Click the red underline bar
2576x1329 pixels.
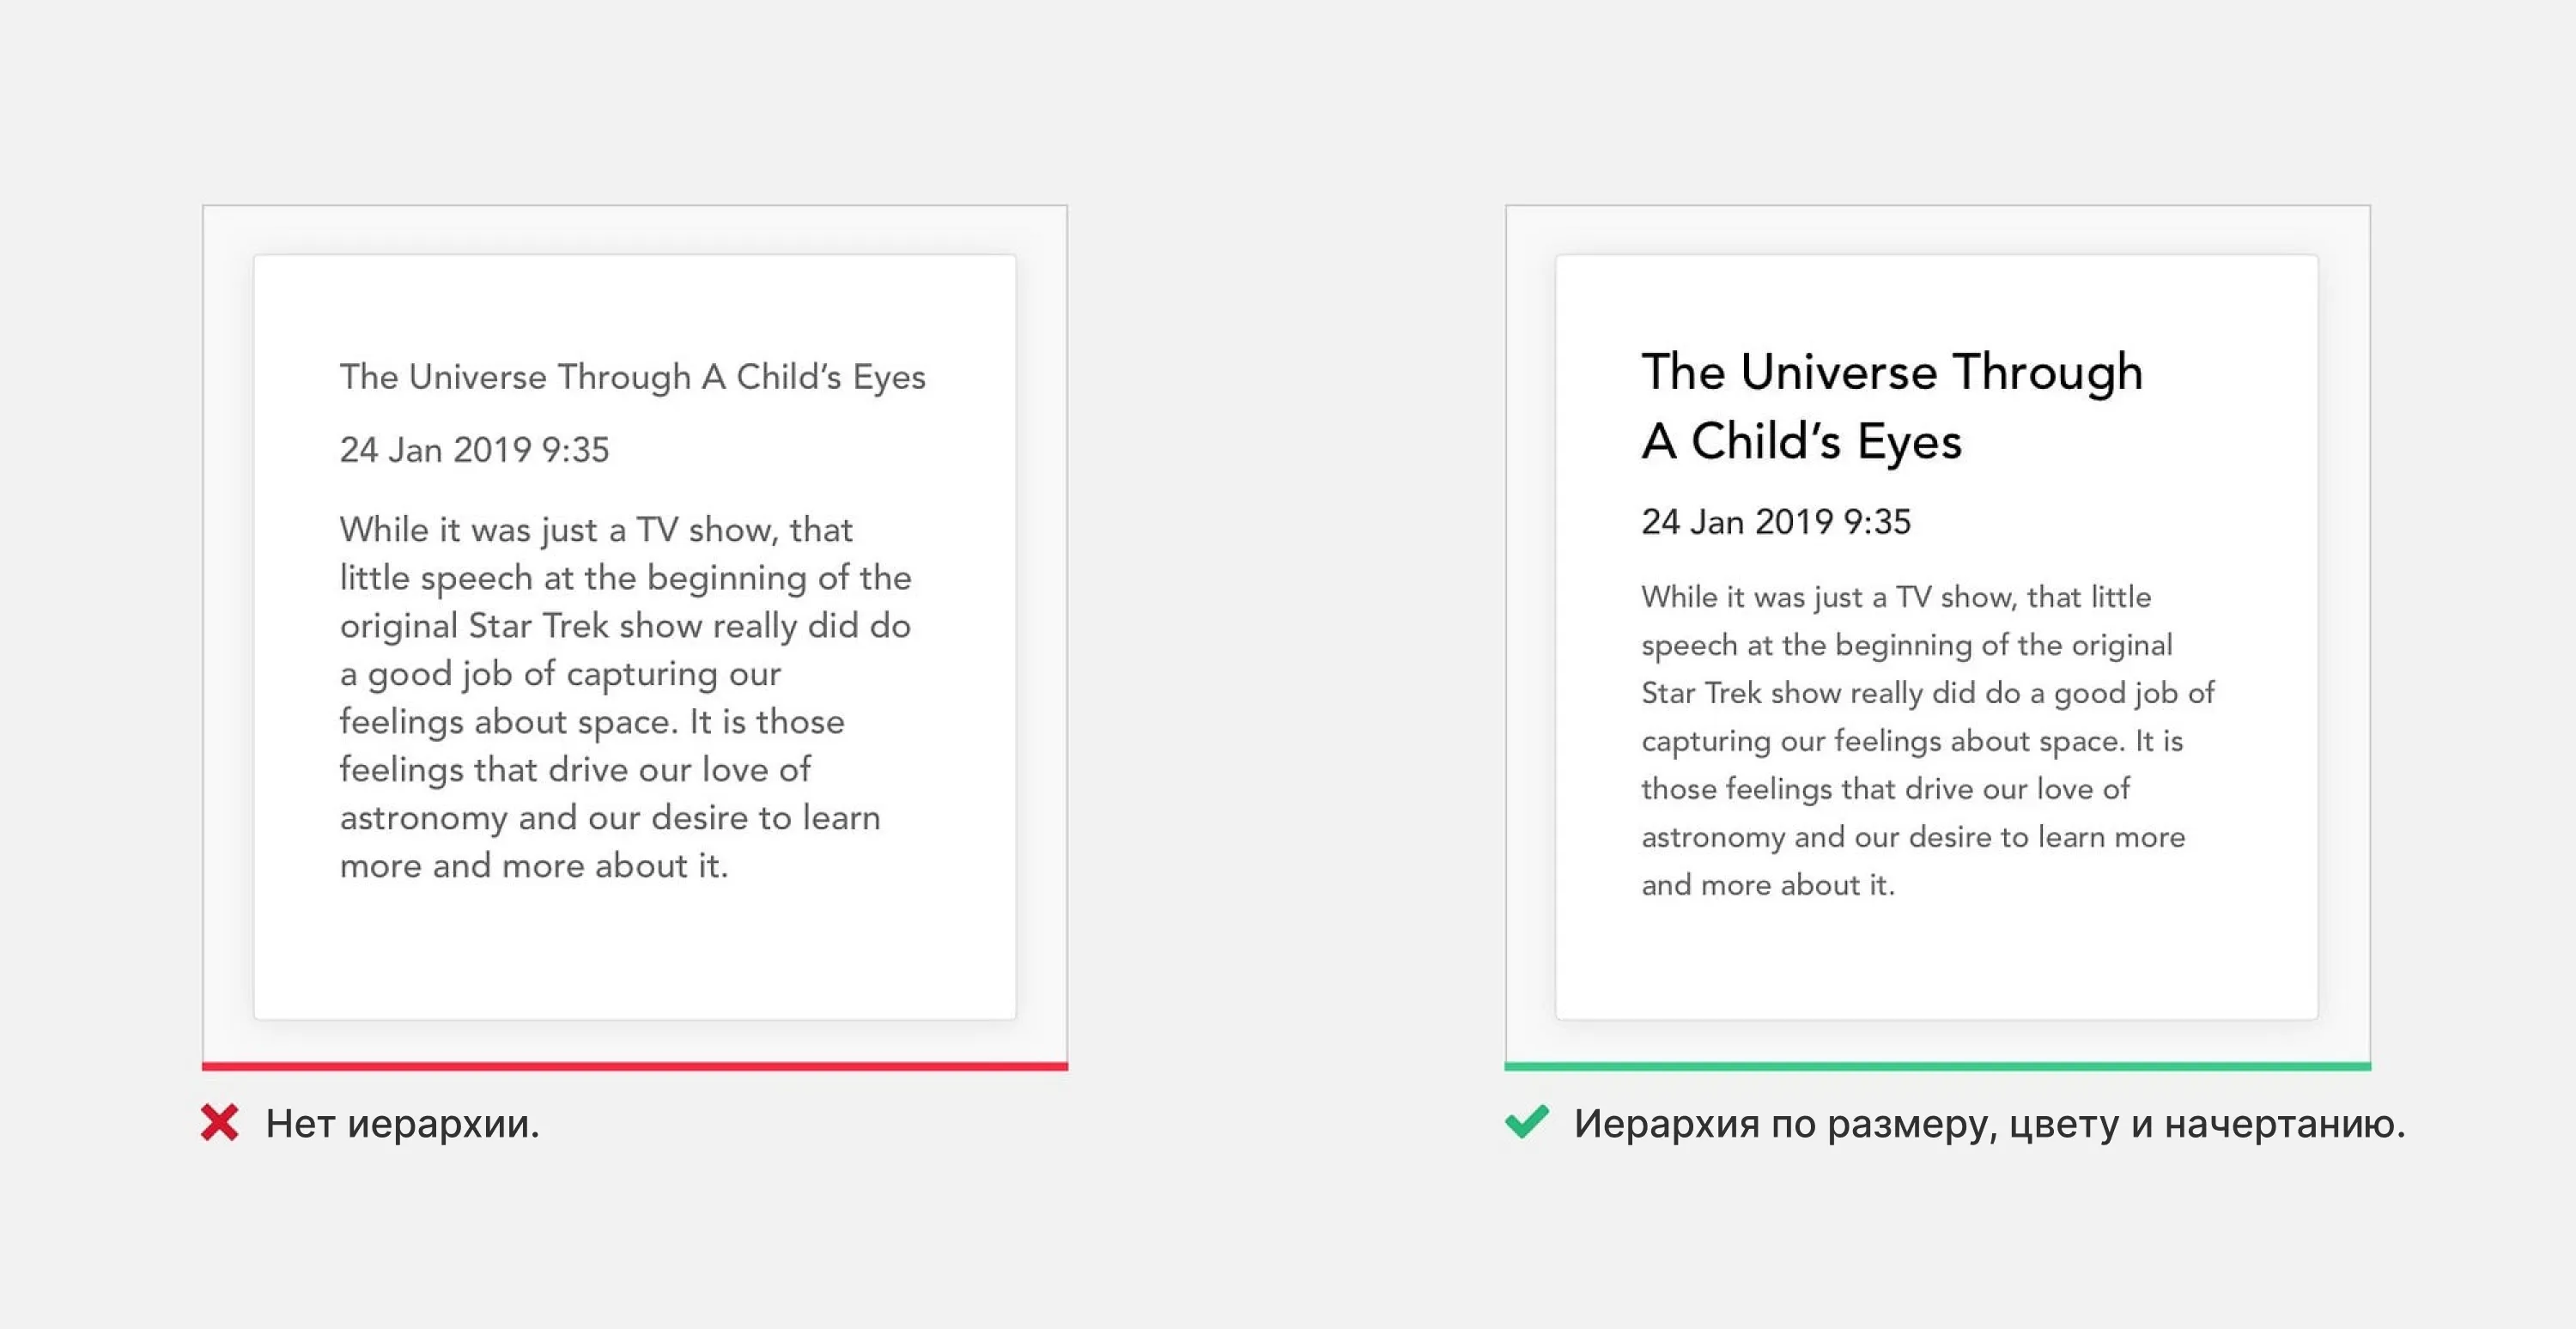(635, 1066)
